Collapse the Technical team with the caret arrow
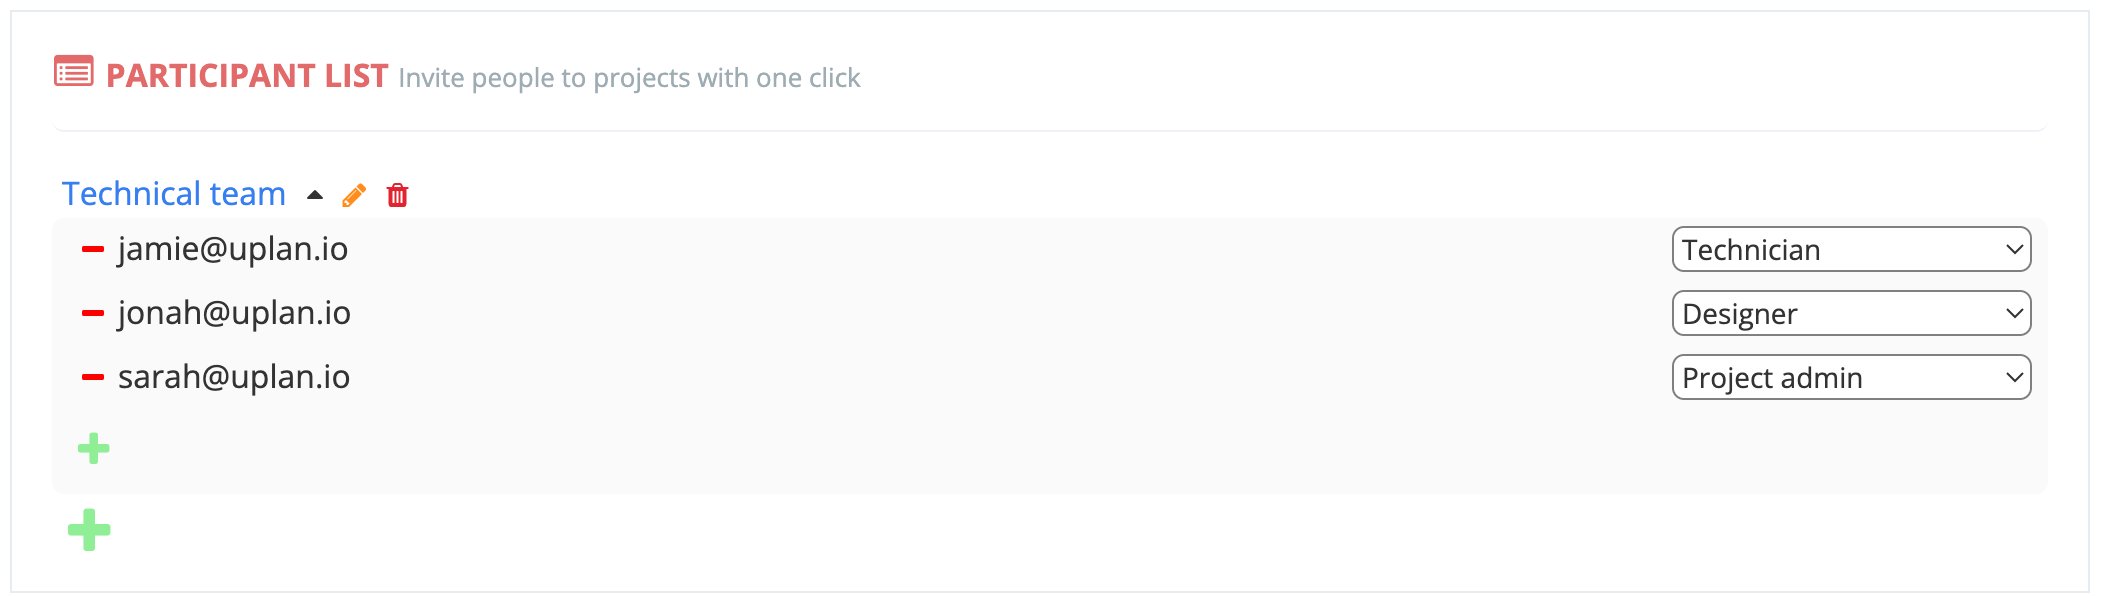 click(315, 195)
